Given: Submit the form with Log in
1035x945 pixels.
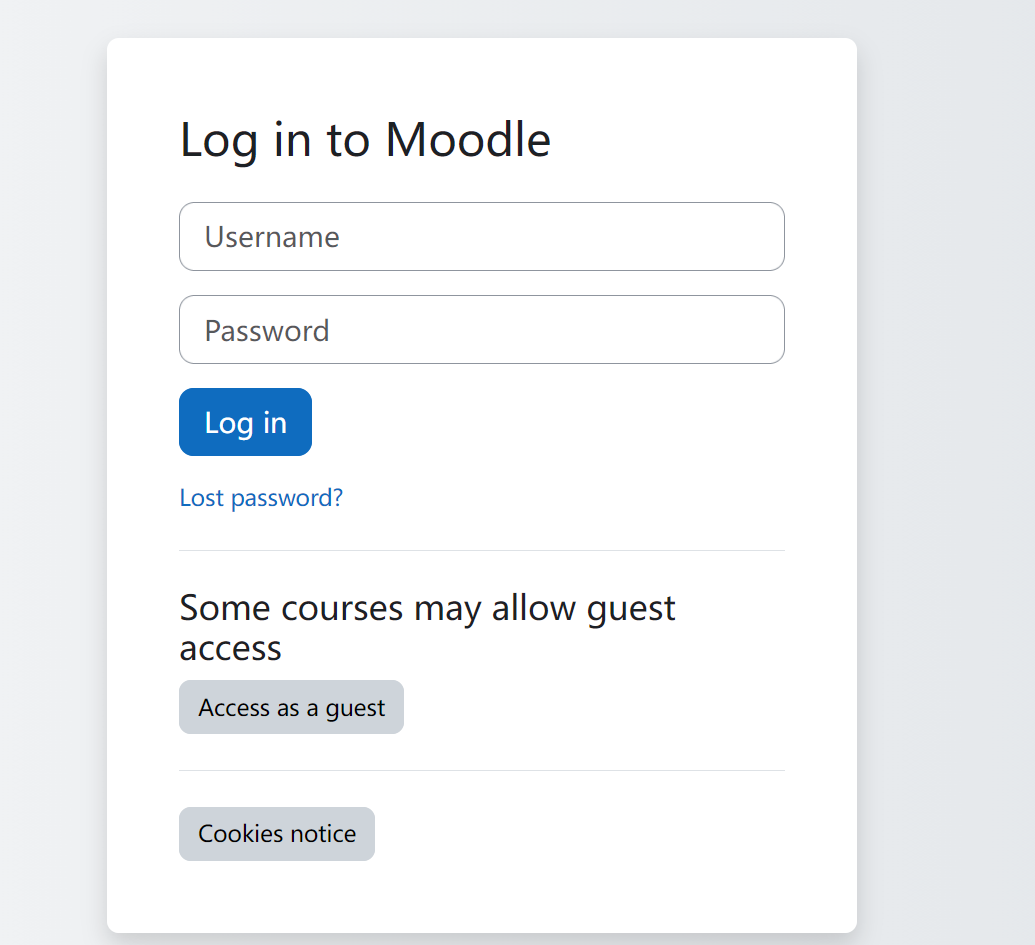Looking at the screenshot, I should coord(245,422).
